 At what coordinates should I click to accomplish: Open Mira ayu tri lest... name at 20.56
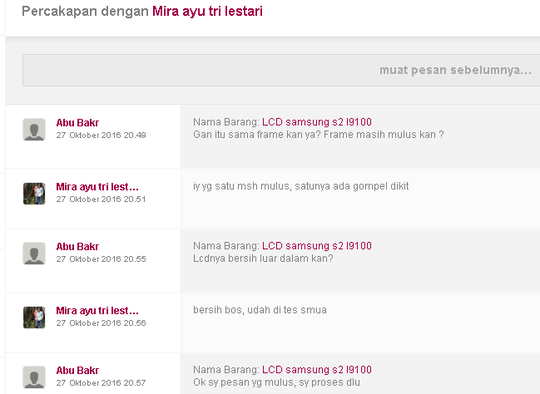pyautogui.click(x=97, y=311)
